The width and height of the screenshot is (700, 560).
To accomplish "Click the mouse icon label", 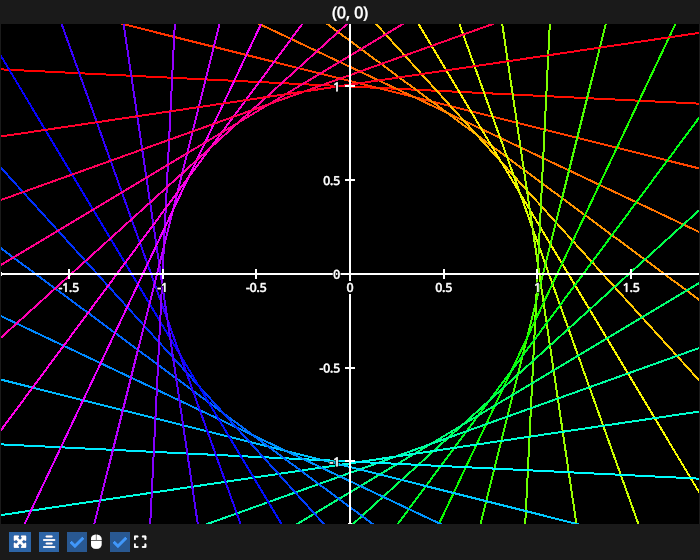I will pyautogui.click(x=96, y=542).
